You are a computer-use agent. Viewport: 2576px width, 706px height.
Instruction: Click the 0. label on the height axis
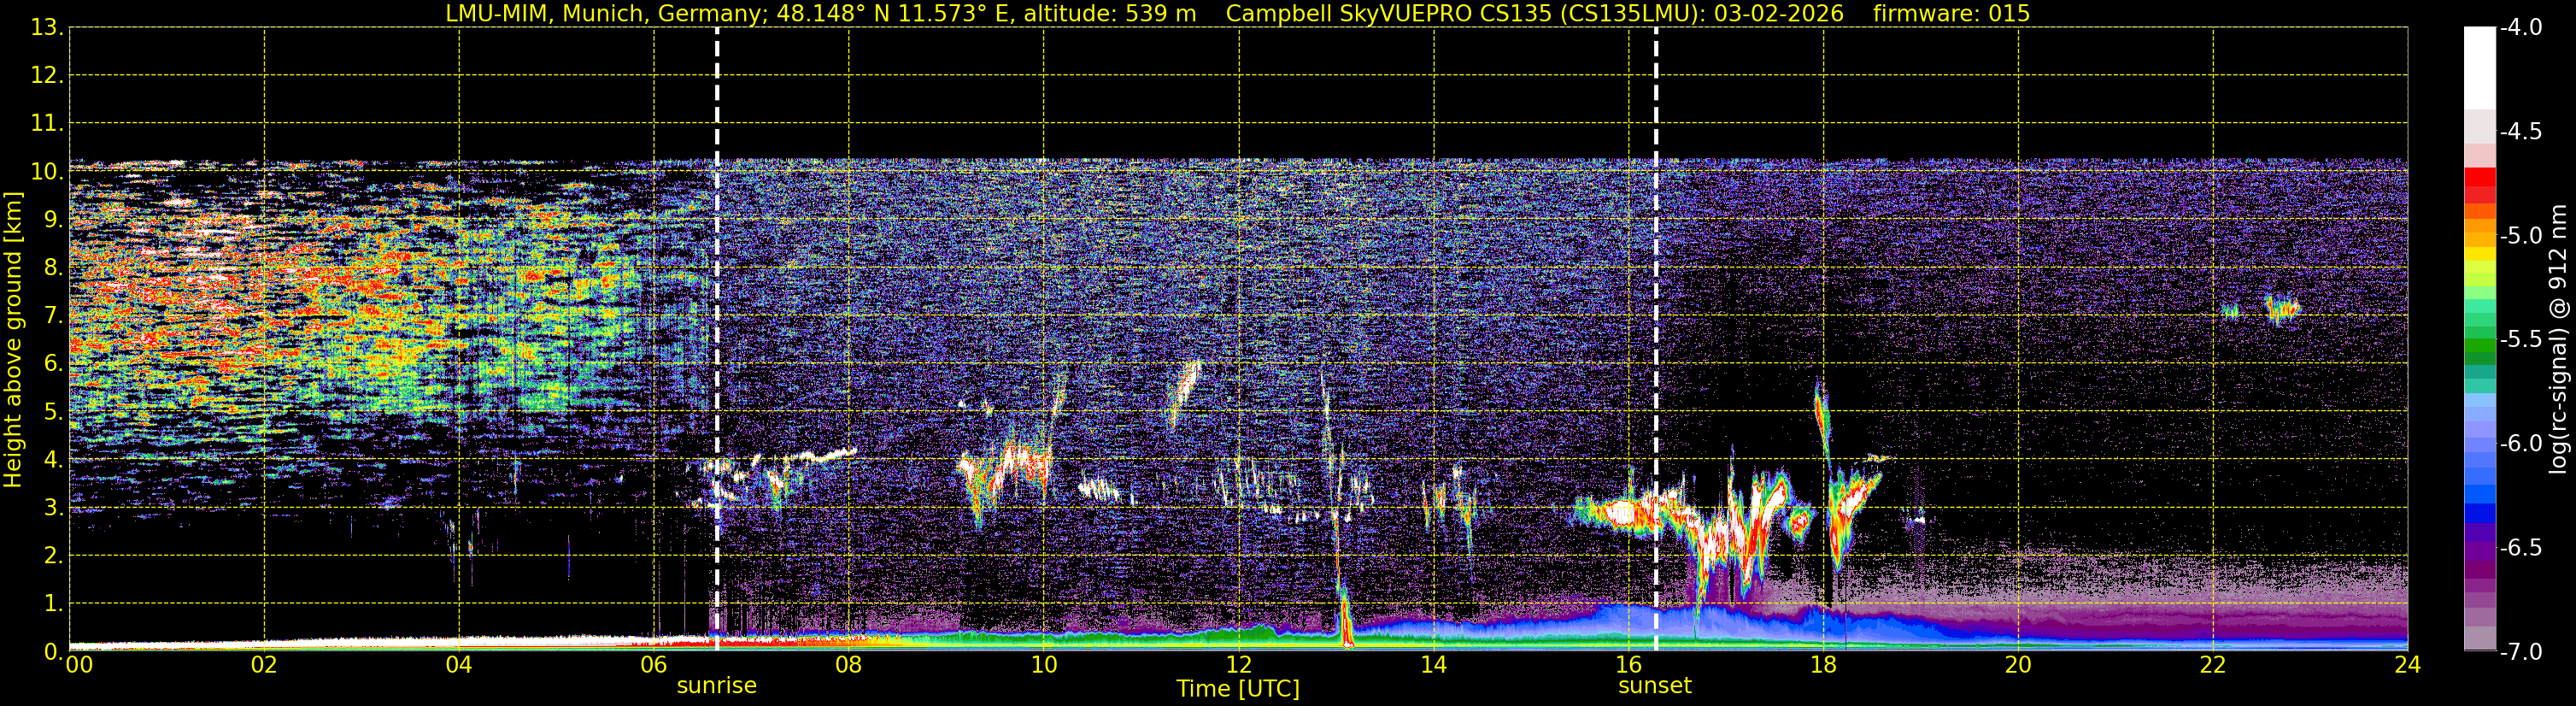[53, 652]
